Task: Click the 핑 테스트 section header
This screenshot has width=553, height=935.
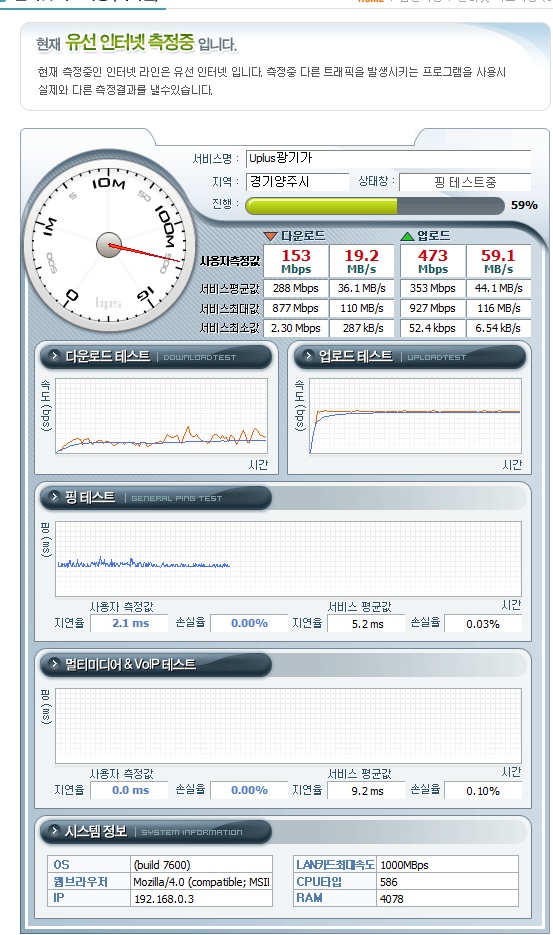Action: click(156, 497)
